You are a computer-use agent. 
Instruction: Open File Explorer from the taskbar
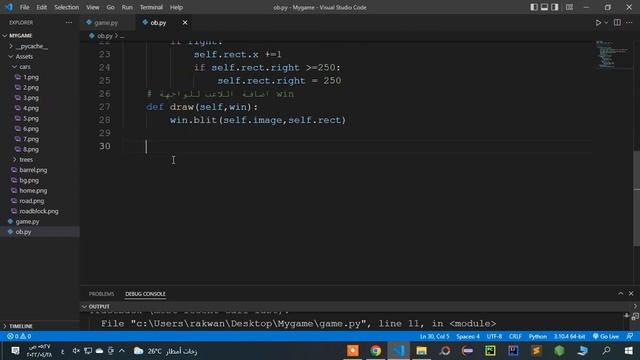421,351
